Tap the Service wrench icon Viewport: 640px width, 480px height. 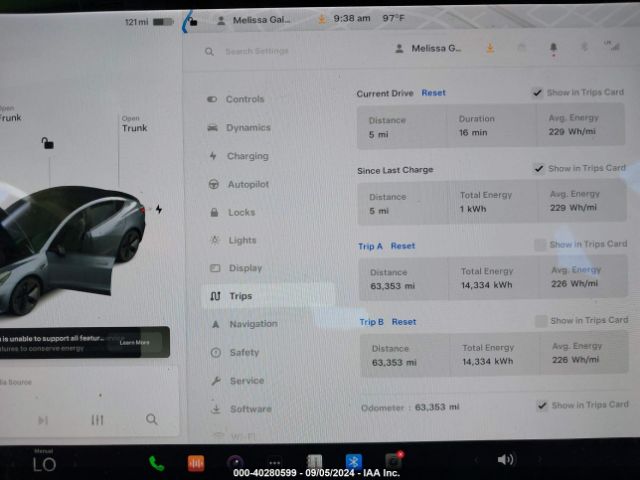216,381
